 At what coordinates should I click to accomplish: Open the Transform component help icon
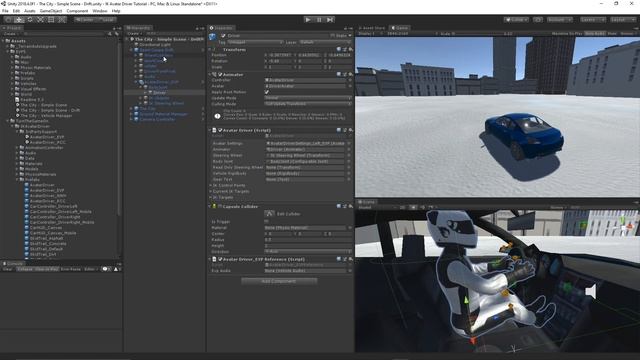tap(339, 49)
